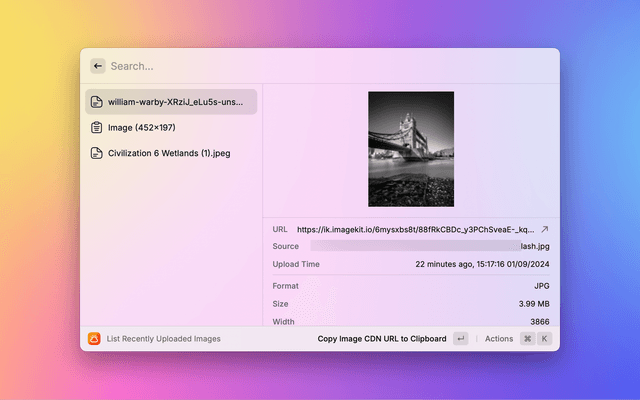Click the image icon beside Civilization 6 Wetlands

[x=97, y=154]
